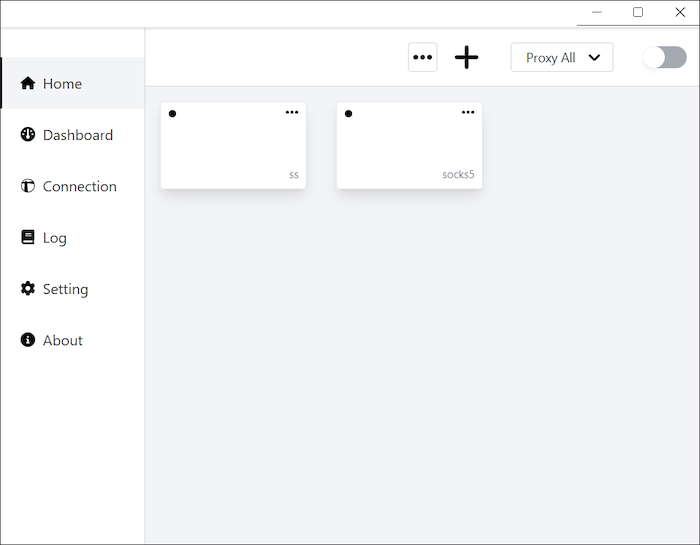Maximize the application window
700x545 pixels.
click(638, 13)
